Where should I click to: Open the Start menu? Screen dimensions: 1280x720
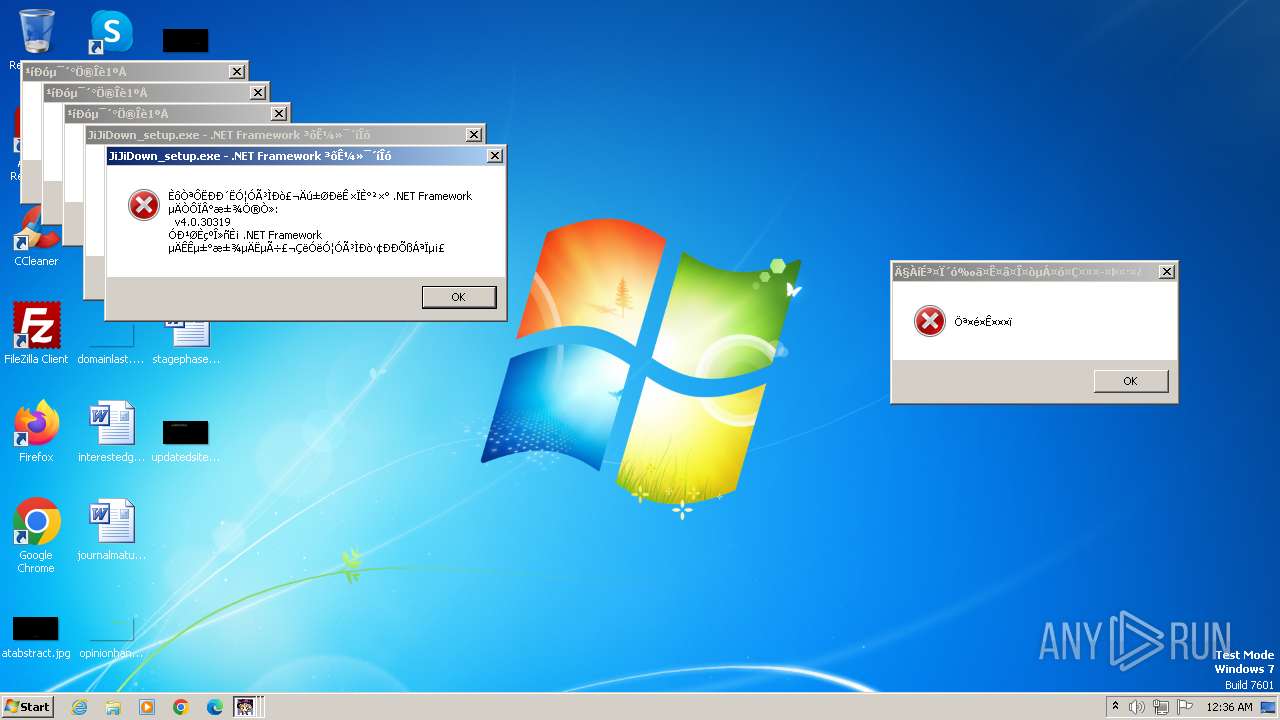pyautogui.click(x=28, y=706)
